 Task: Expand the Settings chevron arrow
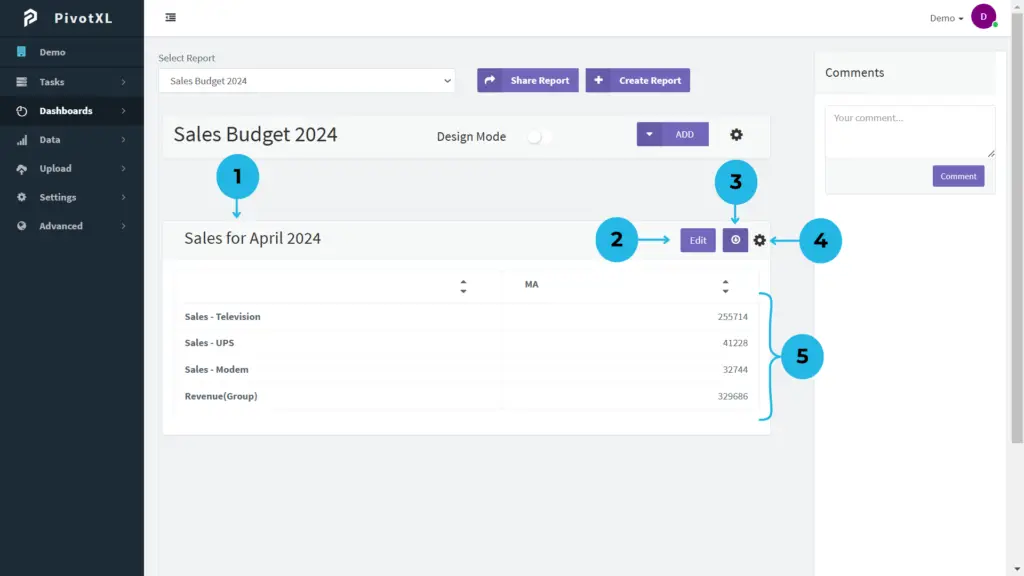[123, 197]
